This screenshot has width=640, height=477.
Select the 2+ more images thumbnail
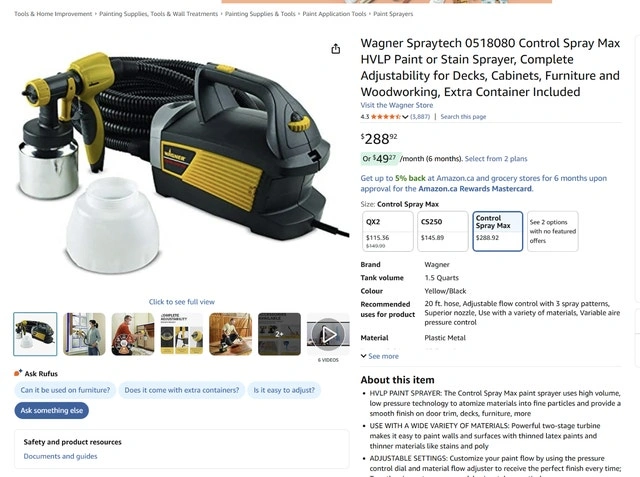point(279,334)
